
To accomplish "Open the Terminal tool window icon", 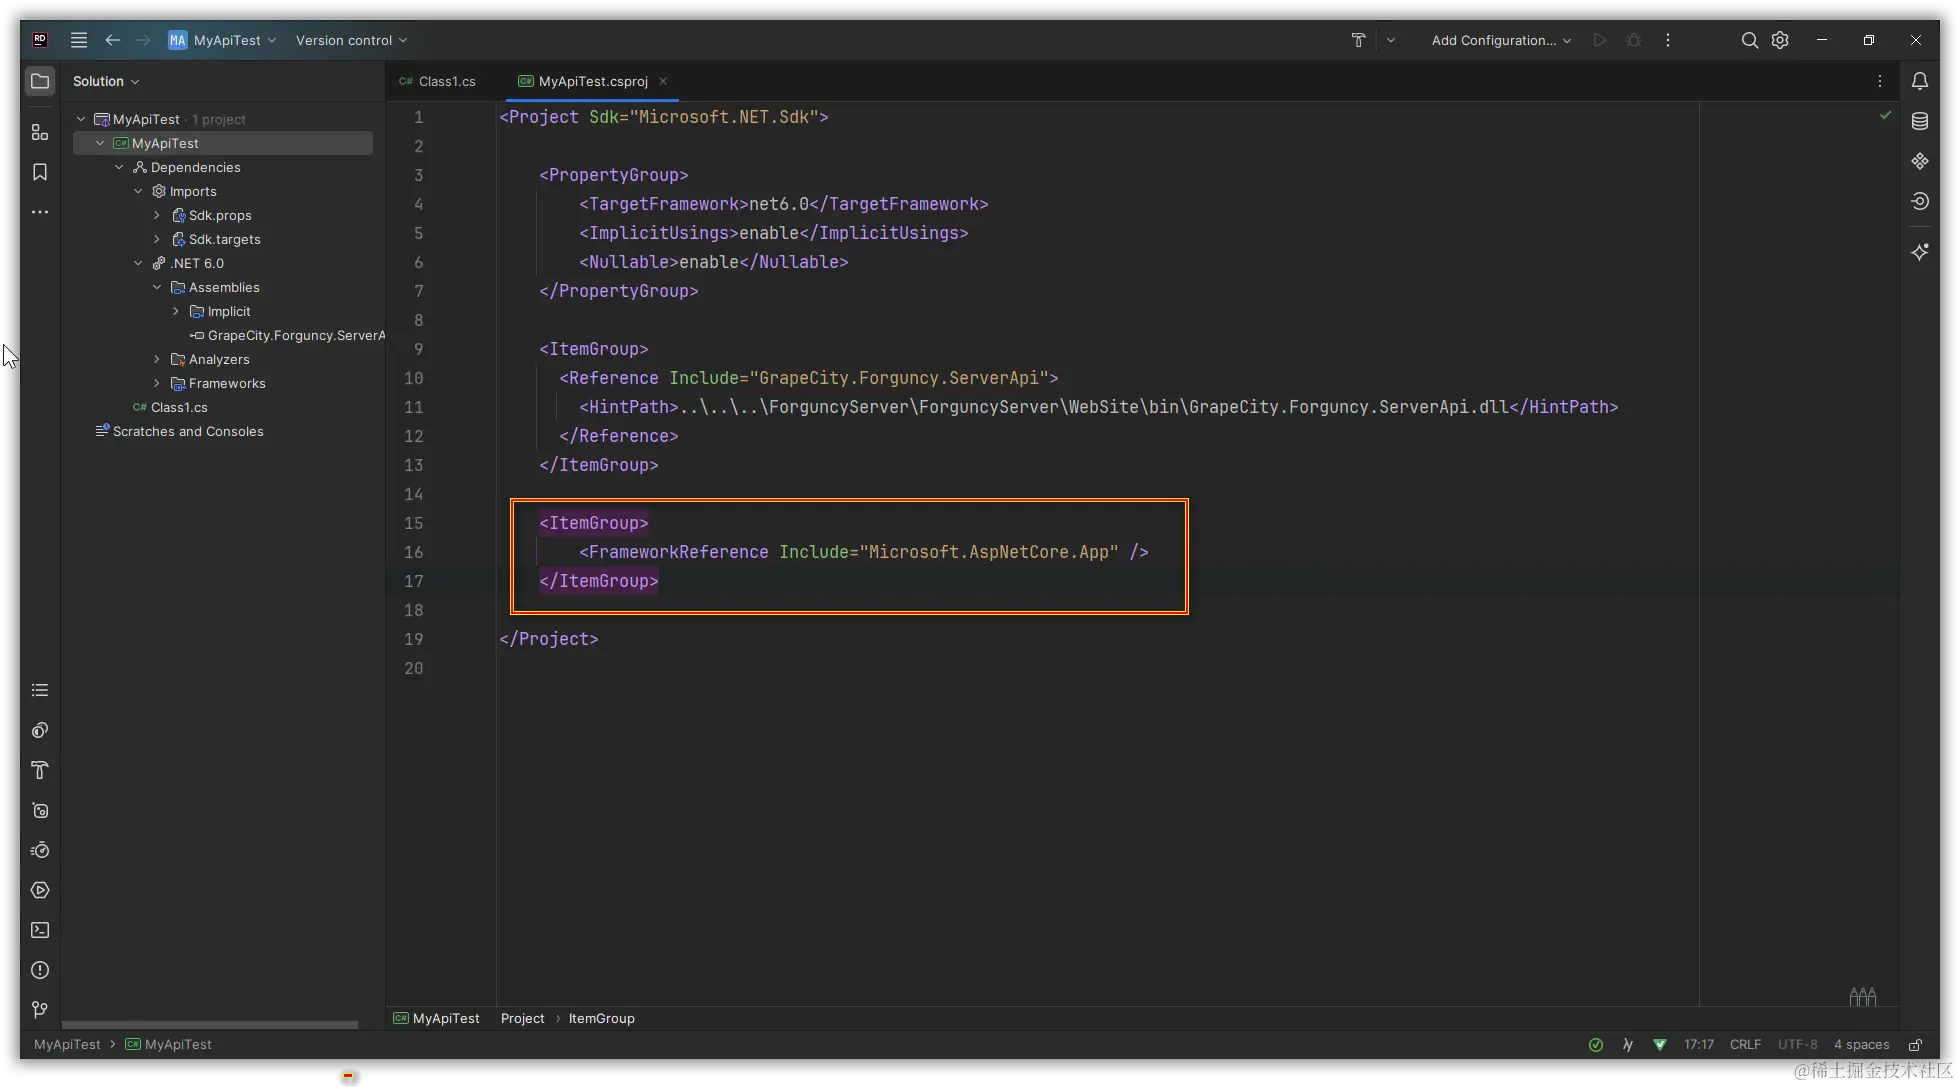I will (x=40, y=930).
